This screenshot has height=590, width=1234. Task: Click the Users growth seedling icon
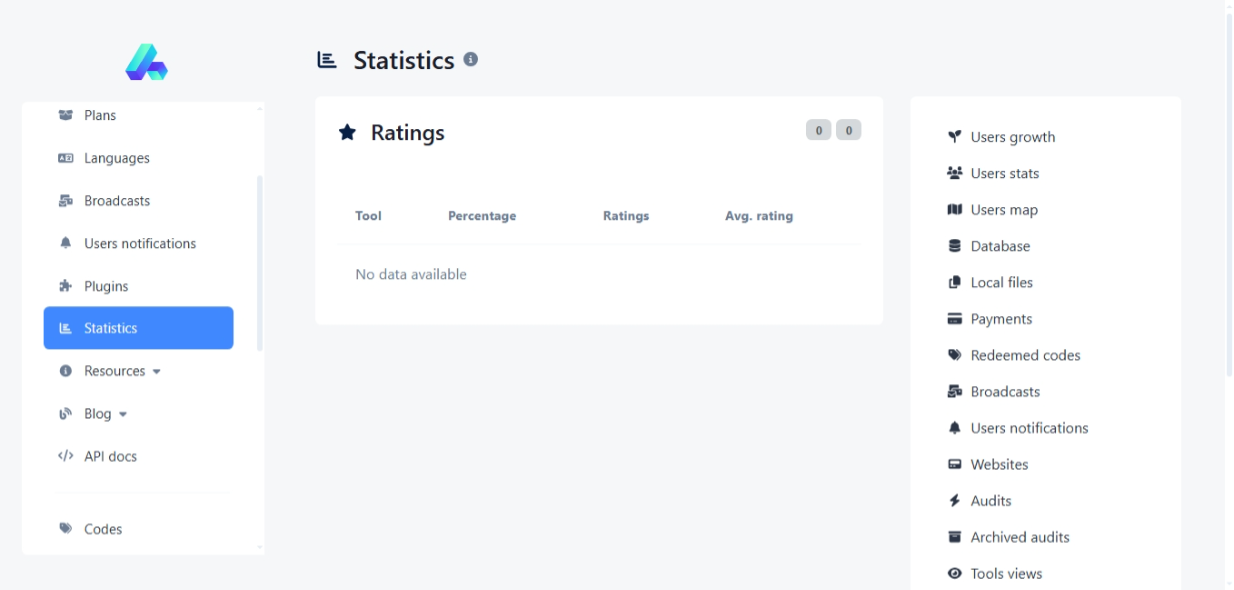pos(954,137)
